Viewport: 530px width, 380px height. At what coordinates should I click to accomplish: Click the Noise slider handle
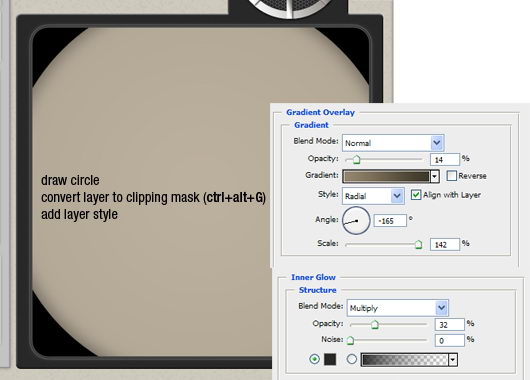pyautogui.click(x=351, y=340)
